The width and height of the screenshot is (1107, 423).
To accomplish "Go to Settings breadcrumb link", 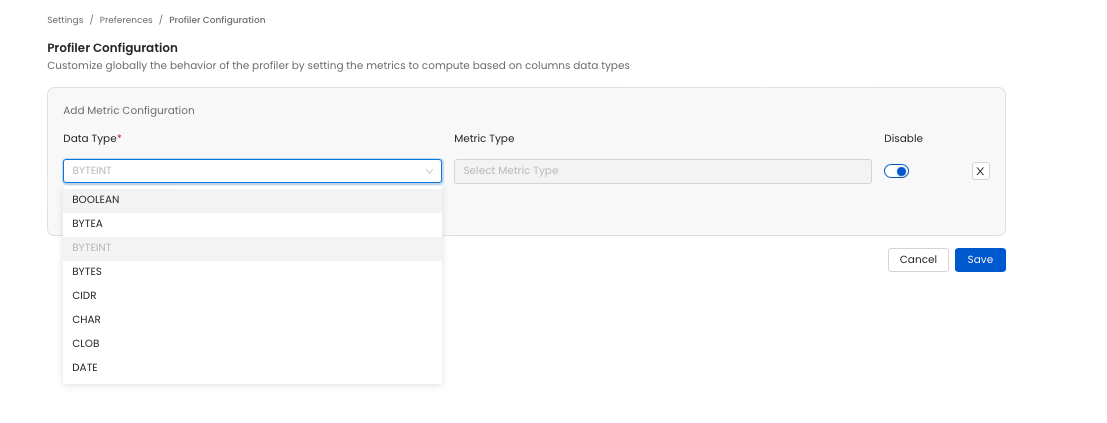I will pyautogui.click(x=65, y=19).
